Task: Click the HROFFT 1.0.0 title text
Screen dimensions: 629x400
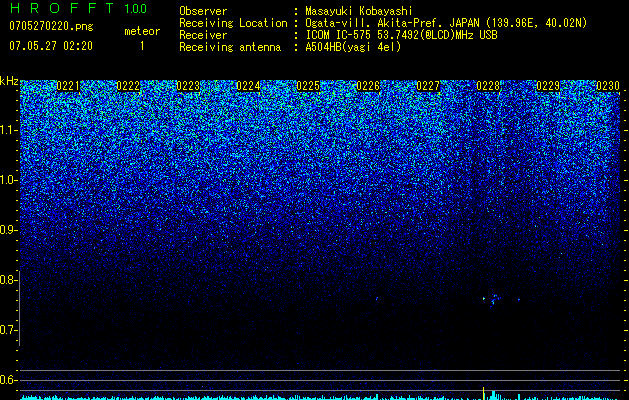Action: coord(79,8)
